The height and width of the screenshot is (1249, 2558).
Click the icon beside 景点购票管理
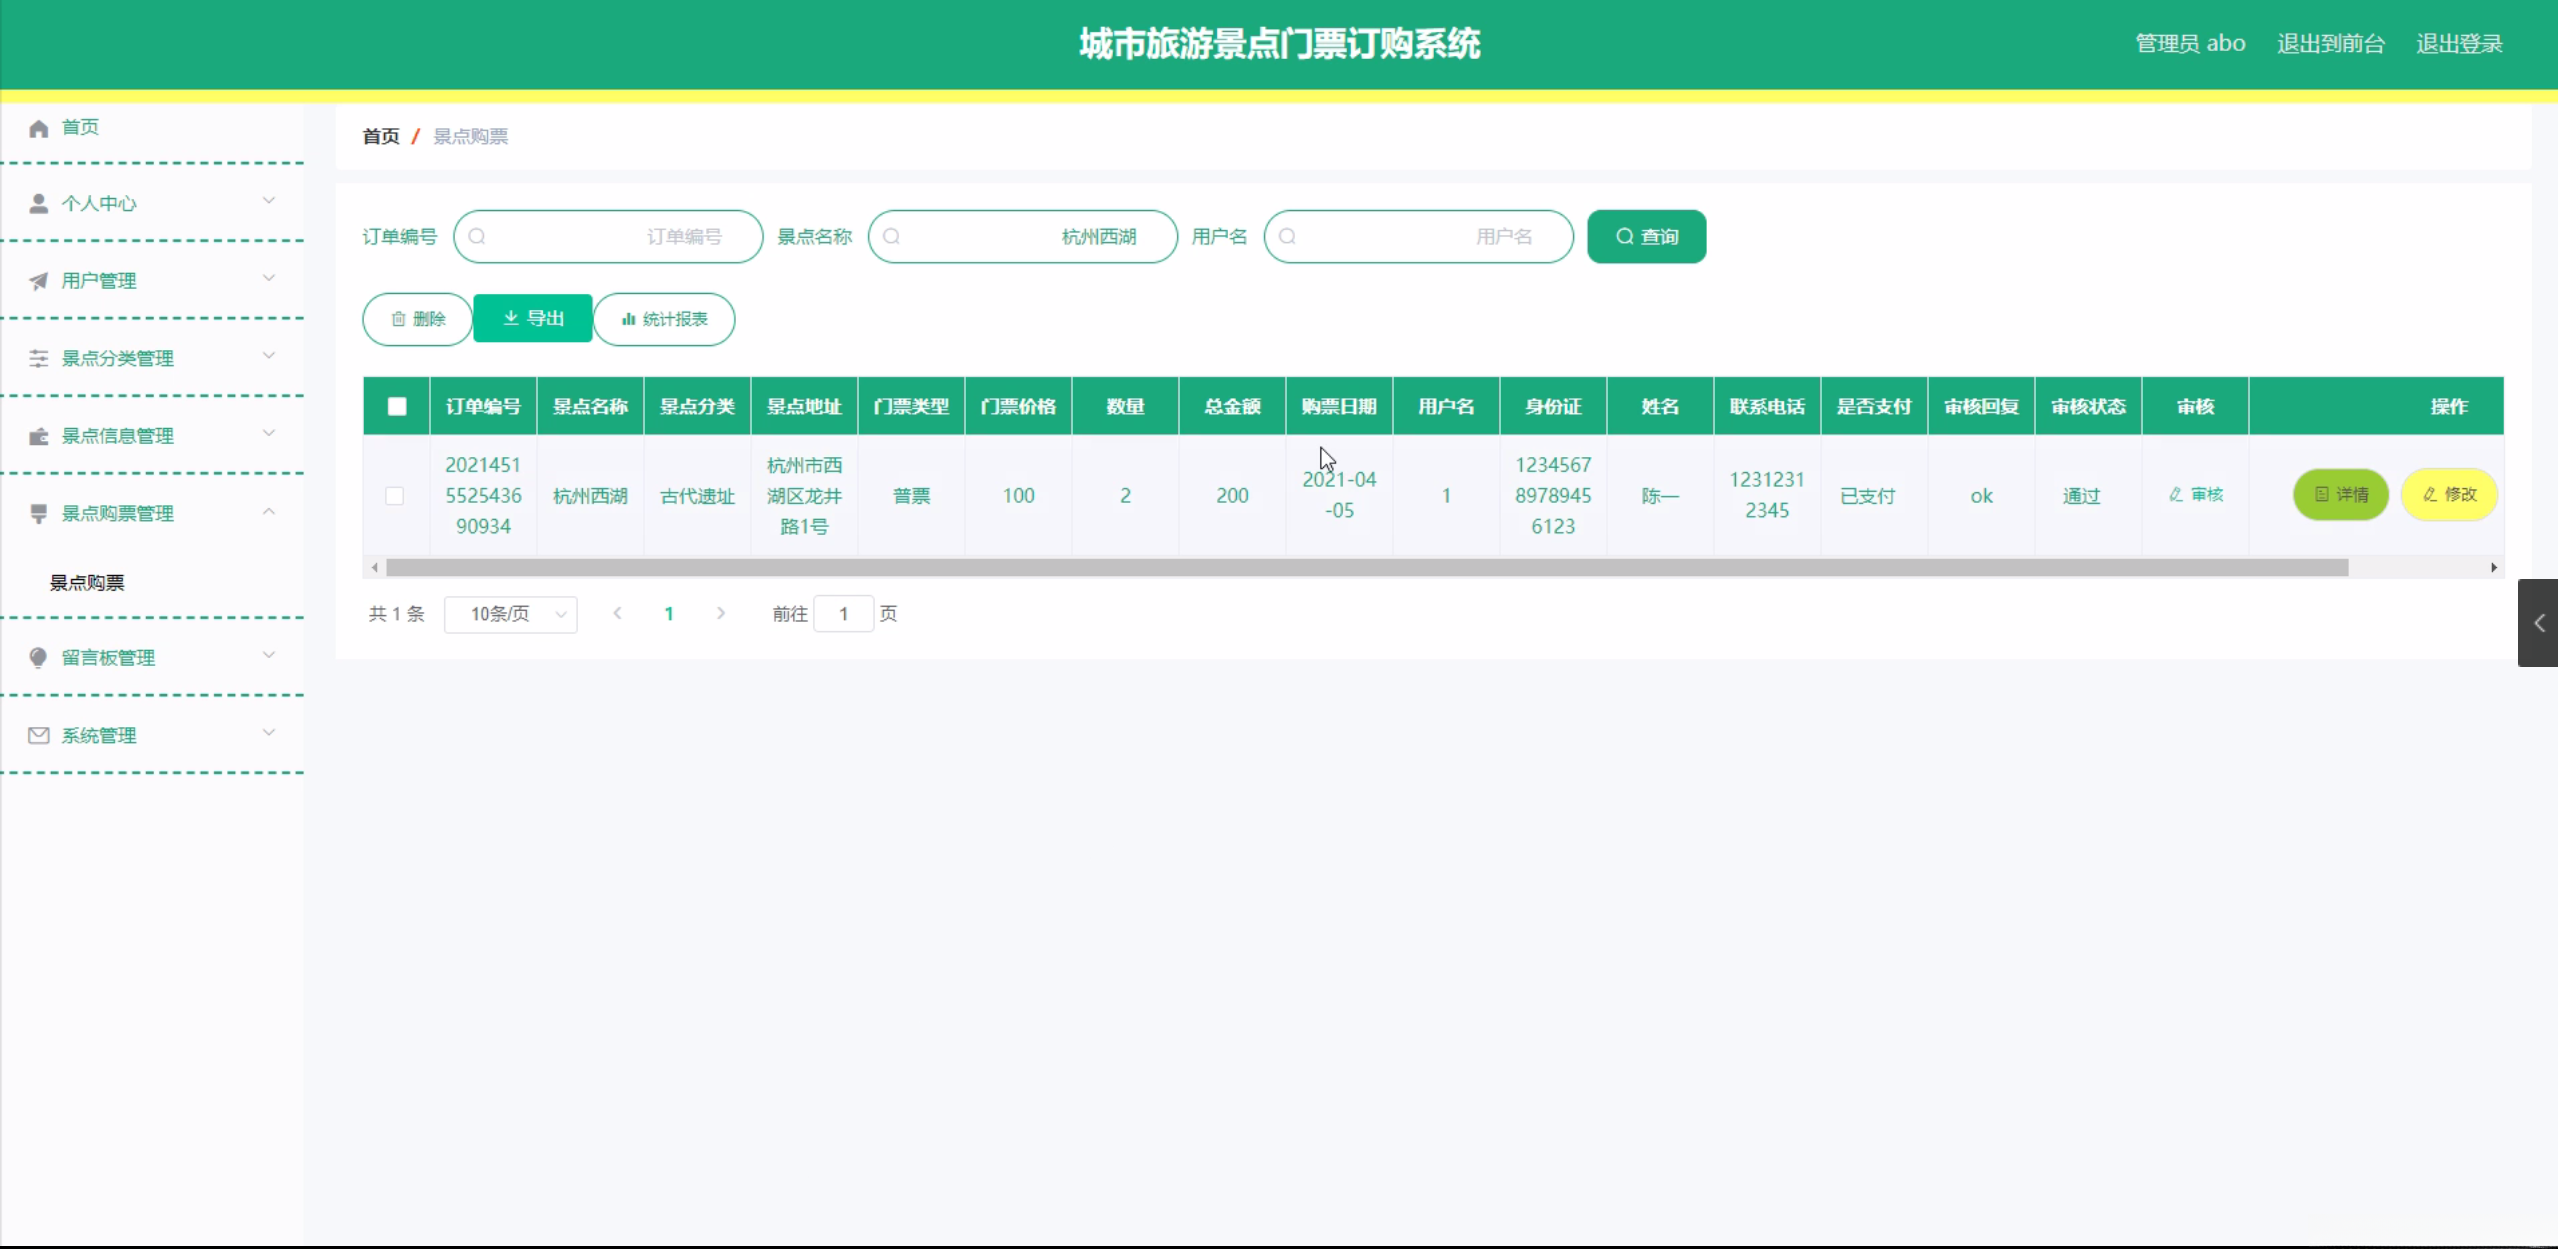pos(39,514)
